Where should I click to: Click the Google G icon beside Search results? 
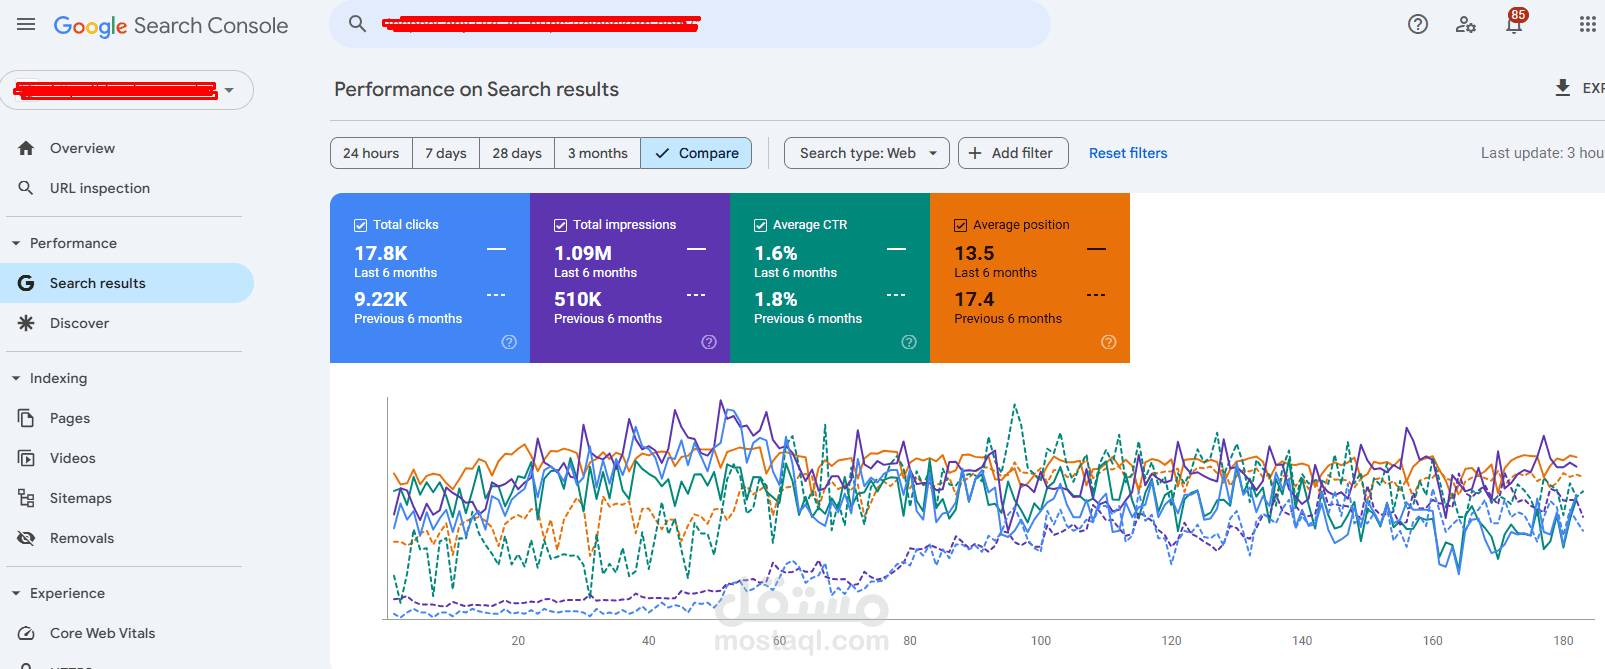click(26, 283)
